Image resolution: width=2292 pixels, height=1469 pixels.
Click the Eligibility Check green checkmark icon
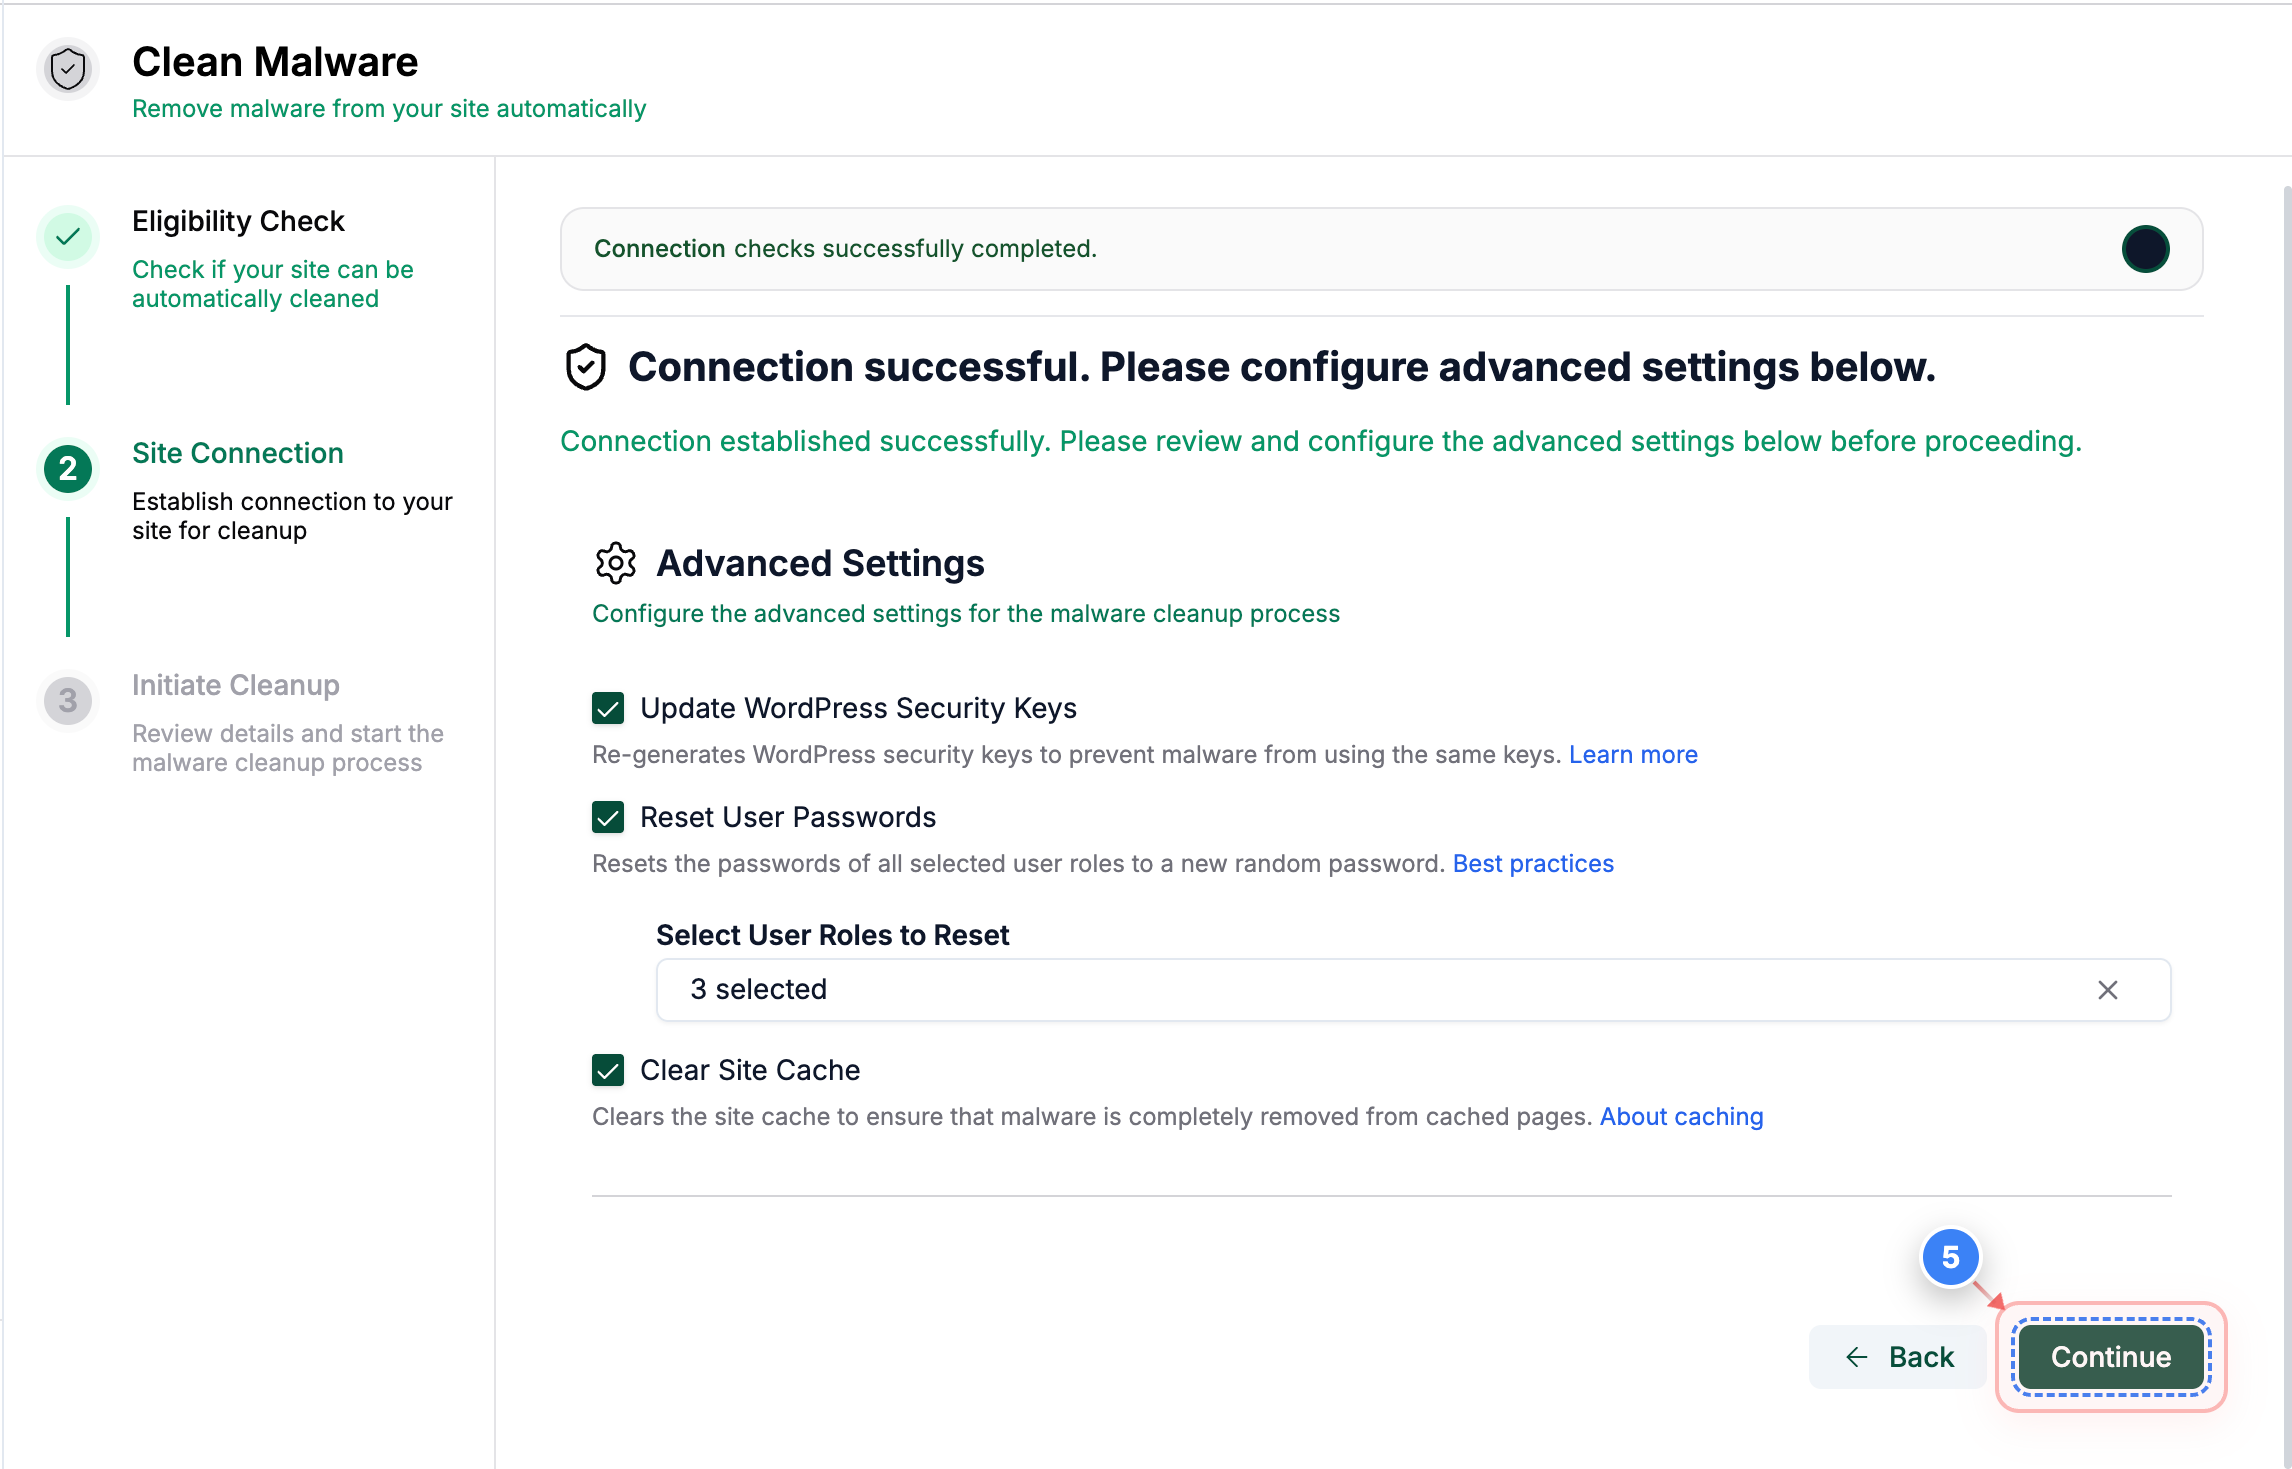(x=67, y=237)
